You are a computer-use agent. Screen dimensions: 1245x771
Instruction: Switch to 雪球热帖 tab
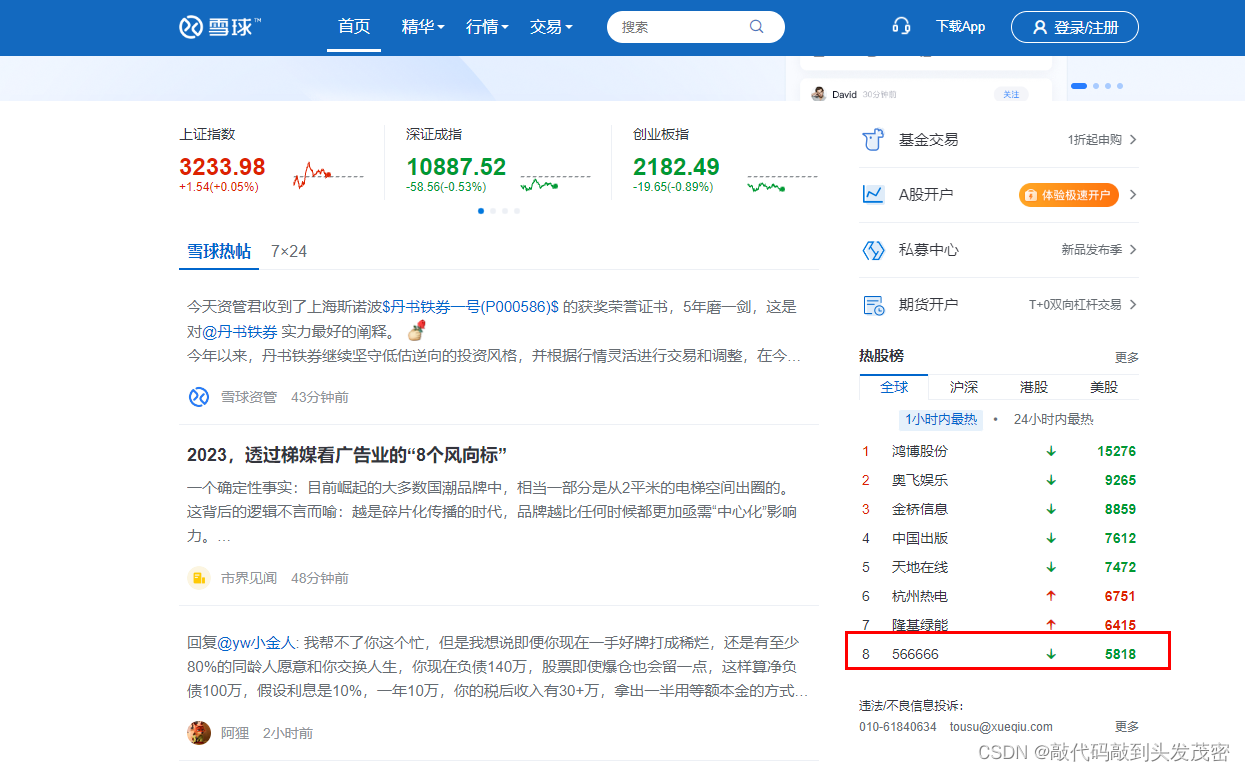(x=219, y=251)
